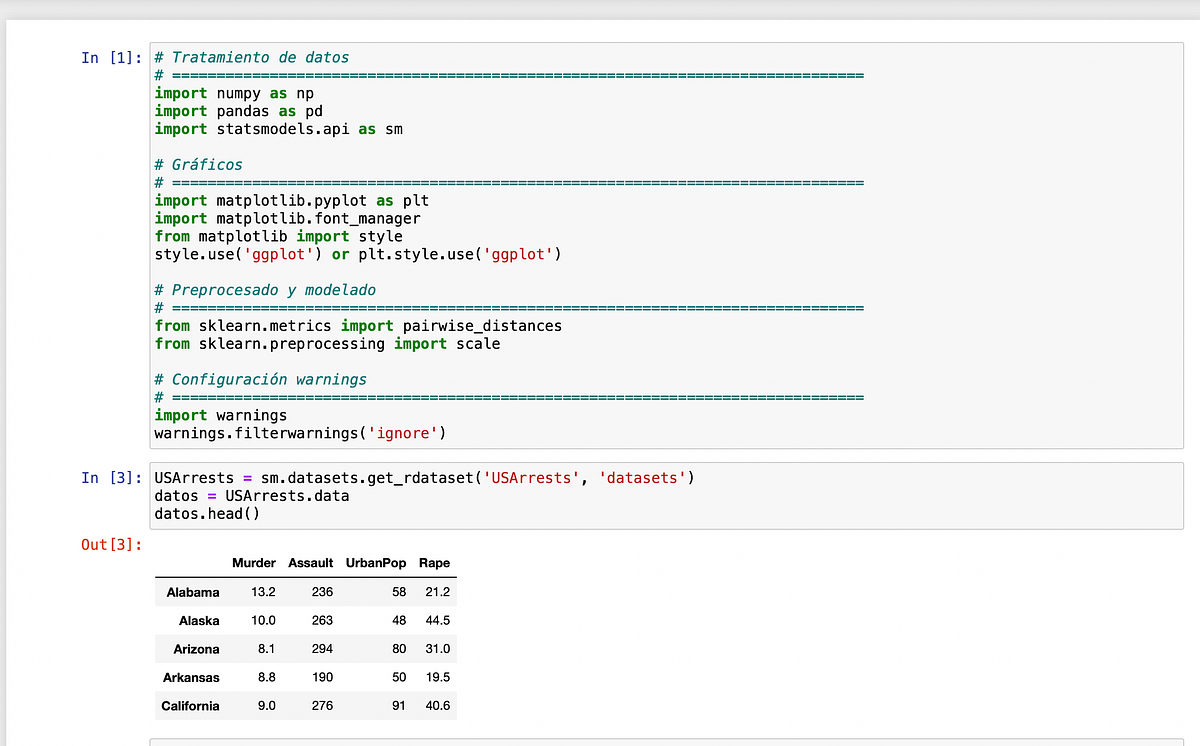The width and height of the screenshot is (1200, 746).
Task: Click the warnings.filterwarnings('ignore') line
Action: 300,433
